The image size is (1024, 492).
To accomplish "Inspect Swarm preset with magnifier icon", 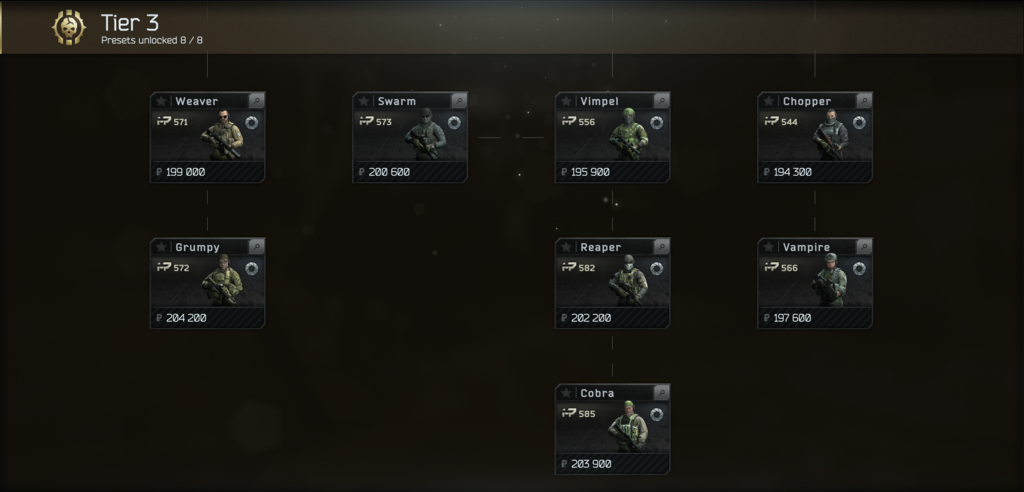I will 459,101.
